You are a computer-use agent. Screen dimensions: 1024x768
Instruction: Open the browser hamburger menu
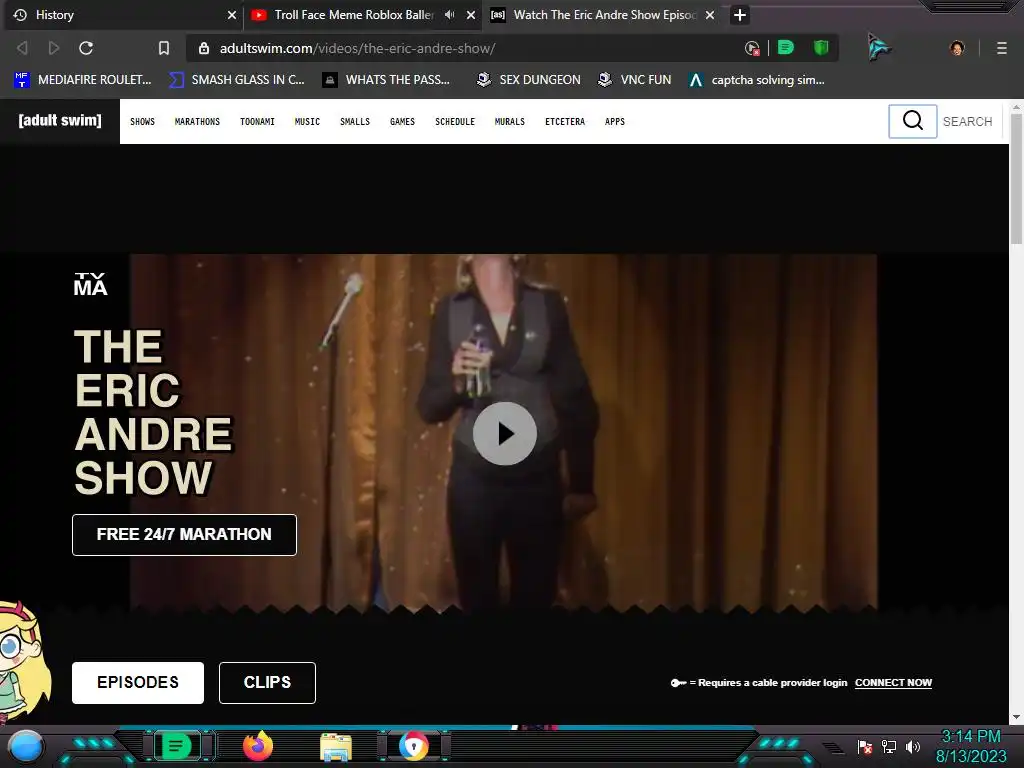(1002, 48)
